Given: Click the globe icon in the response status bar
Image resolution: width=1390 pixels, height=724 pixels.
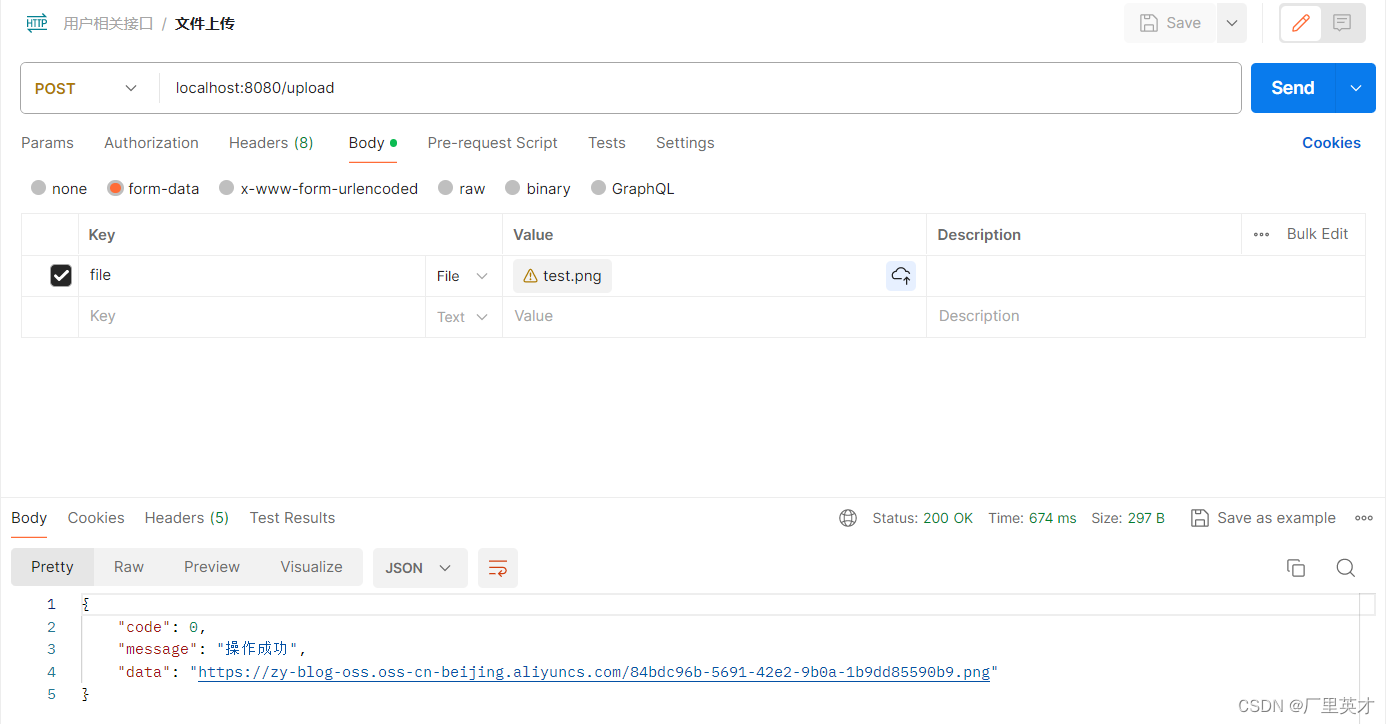Looking at the screenshot, I should pyautogui.click(x=848, y=518).
